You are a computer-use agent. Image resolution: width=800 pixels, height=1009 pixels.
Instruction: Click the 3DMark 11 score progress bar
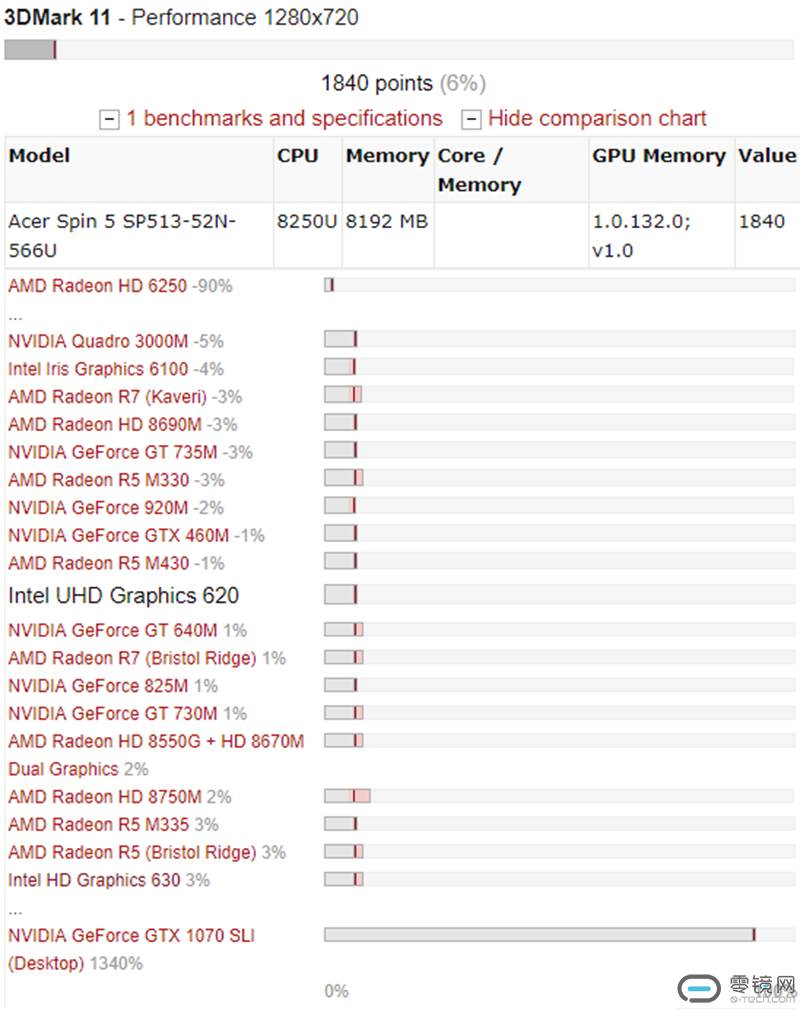(399, 50)
